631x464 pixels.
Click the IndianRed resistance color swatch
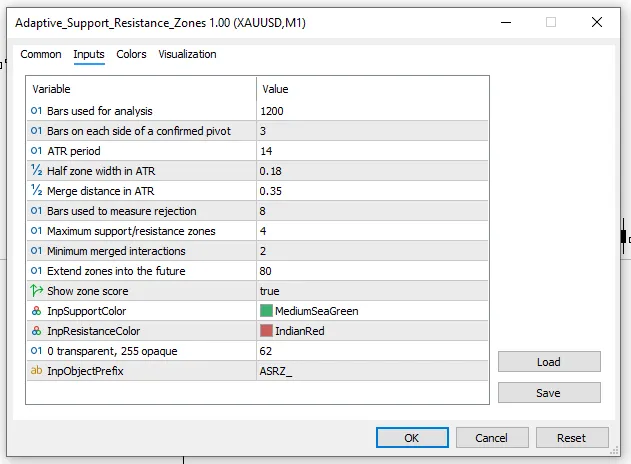coord(266,331)
